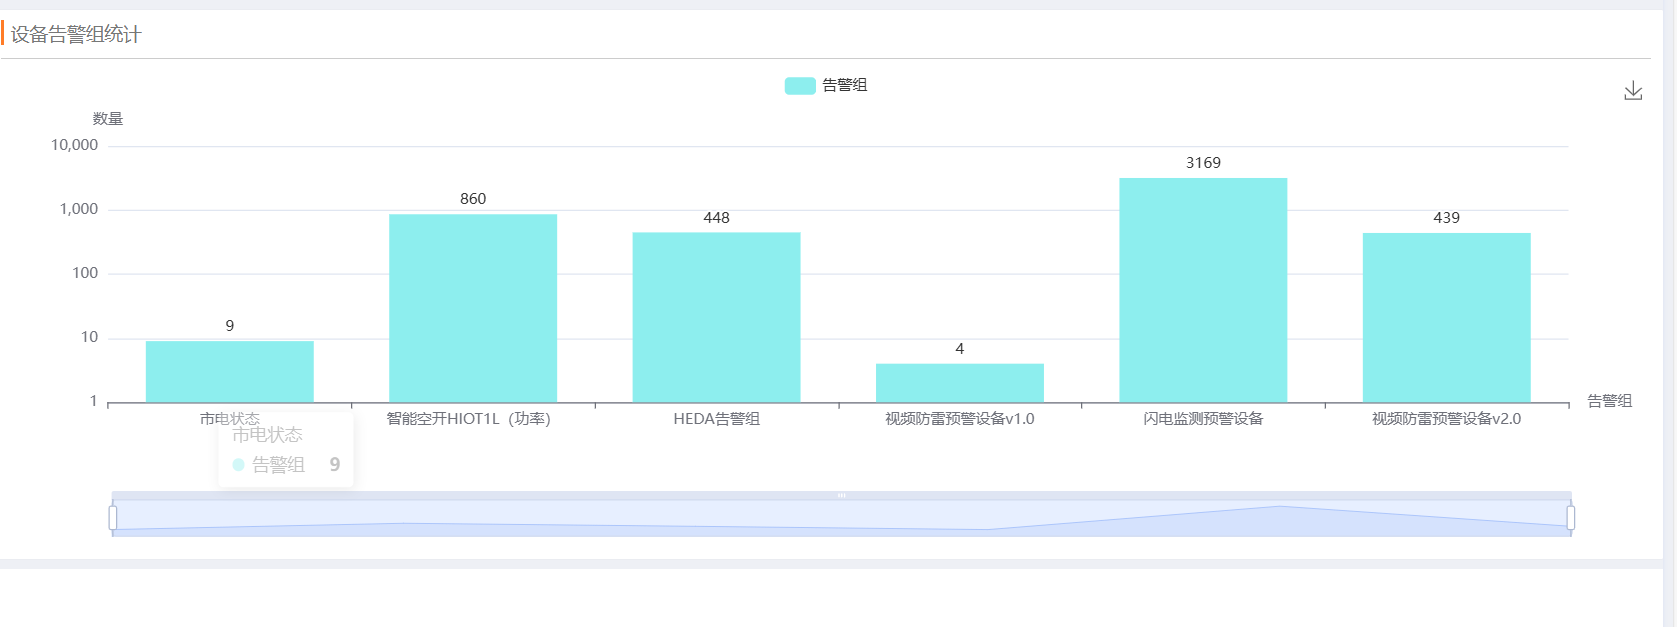
Task: Click the download chart icon
Action: tap(1632, 91)
